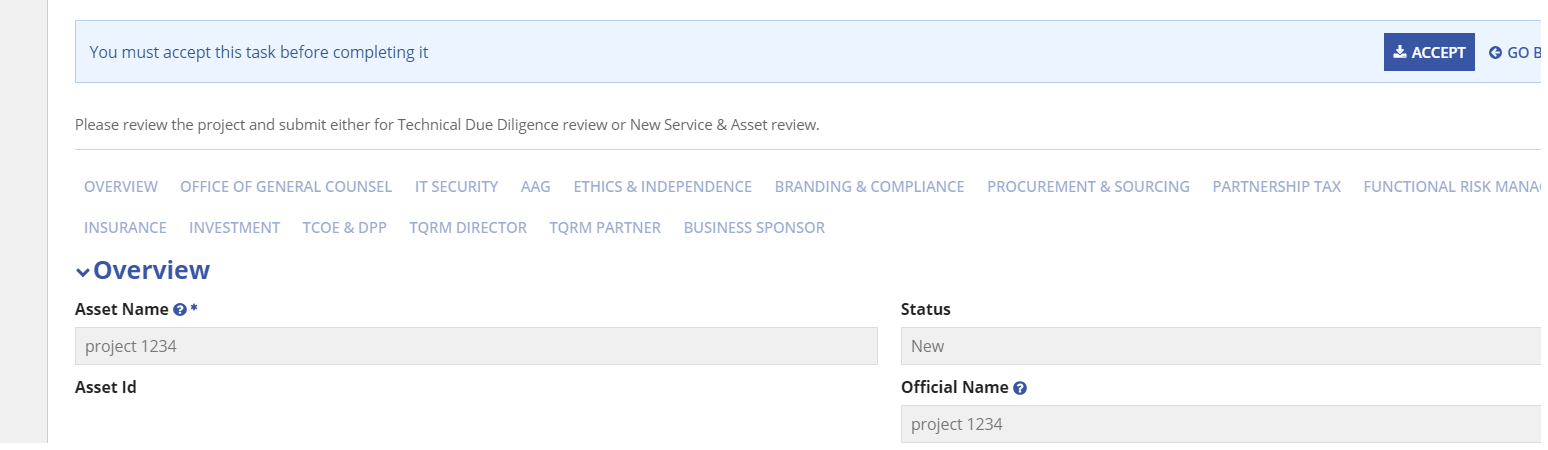Switch to Partnership Tax tab
This screenshot has width=1548, height=450.
[x=1276, y=187]
